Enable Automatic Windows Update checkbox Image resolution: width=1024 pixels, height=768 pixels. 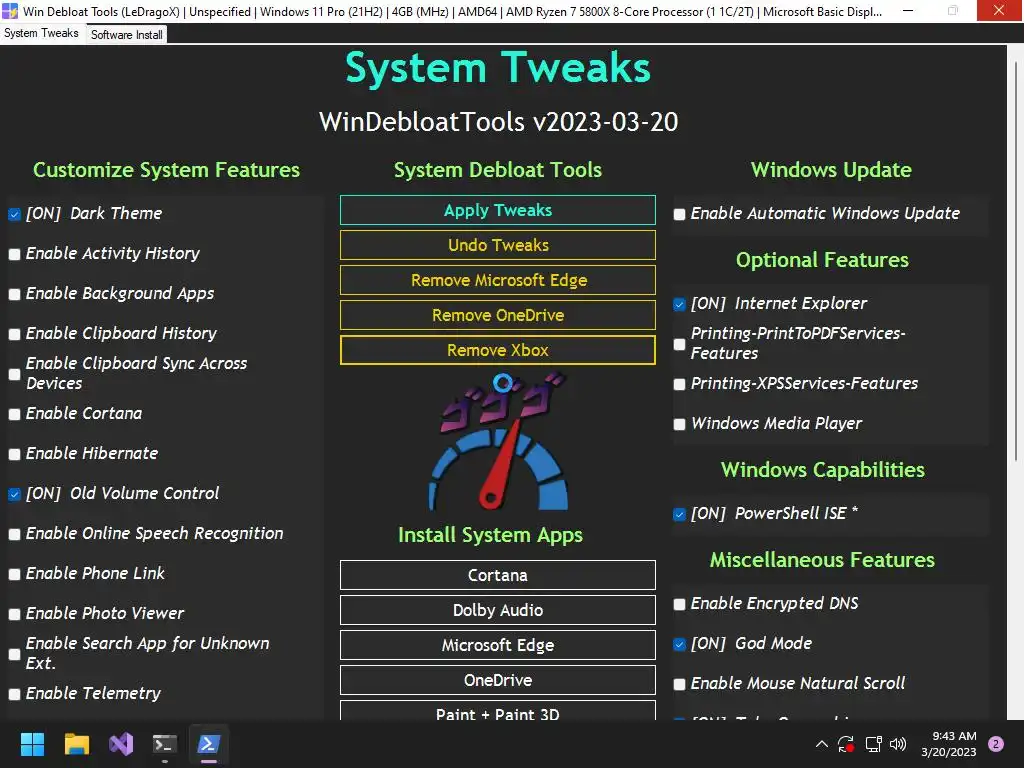(x=679, y=214)
